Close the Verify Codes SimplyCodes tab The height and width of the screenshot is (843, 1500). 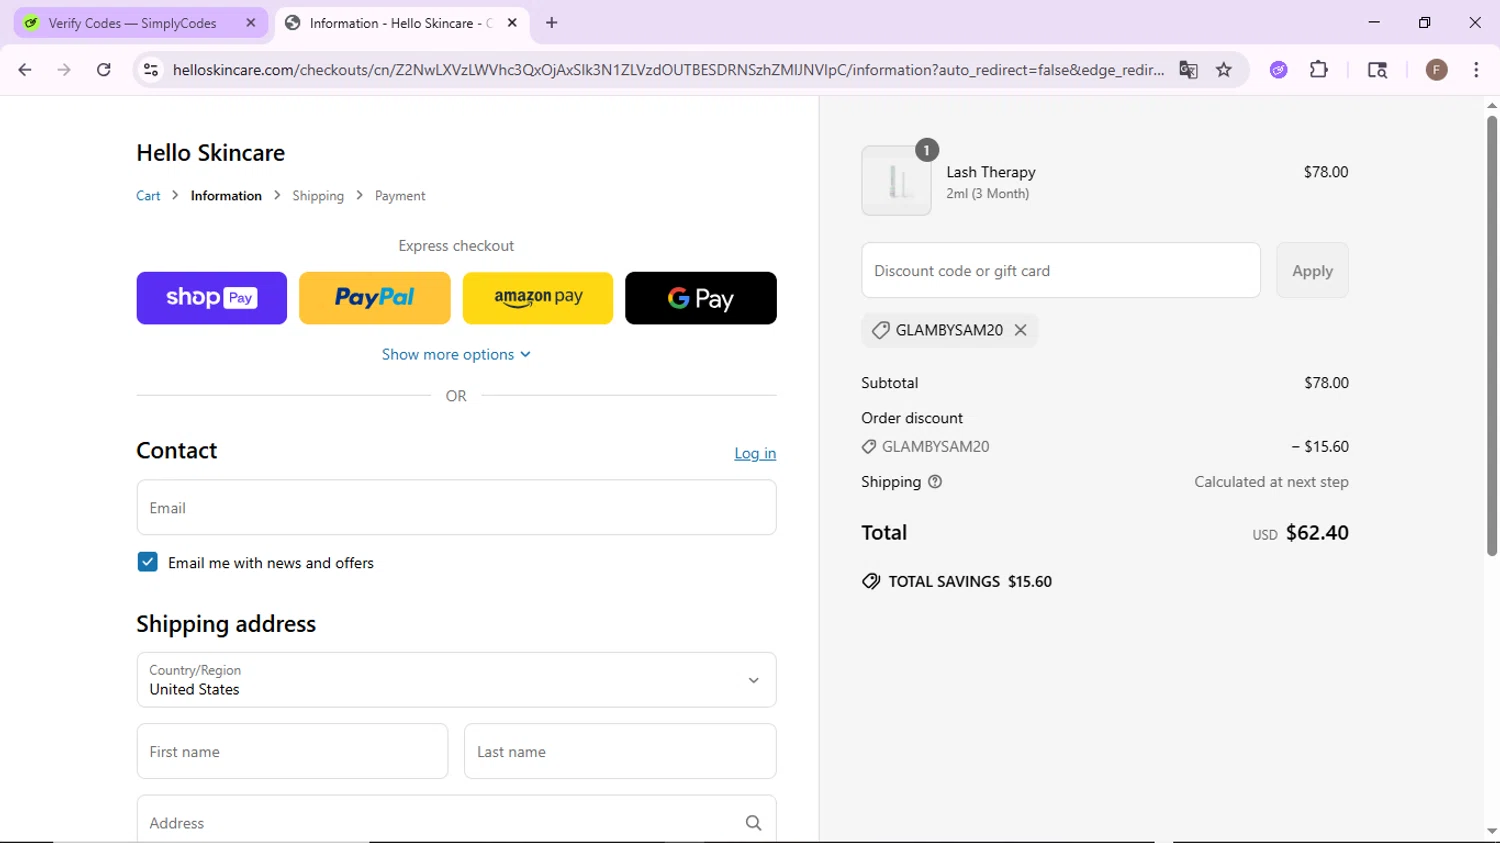(x=251, y=23)
